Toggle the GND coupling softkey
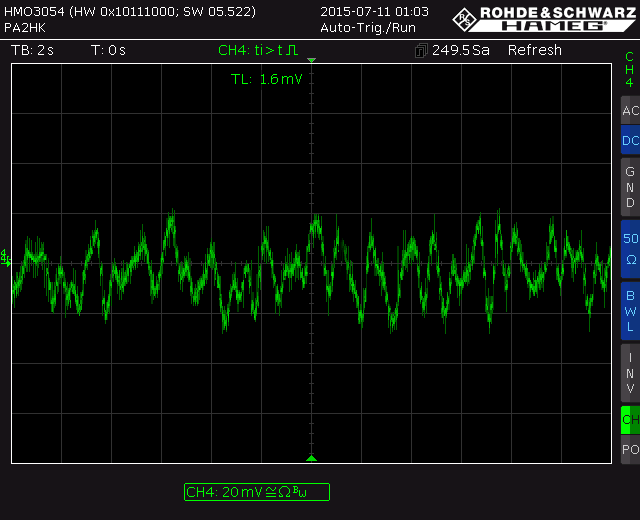The width and height of the screenshot is (640, 520). (630, 187)
